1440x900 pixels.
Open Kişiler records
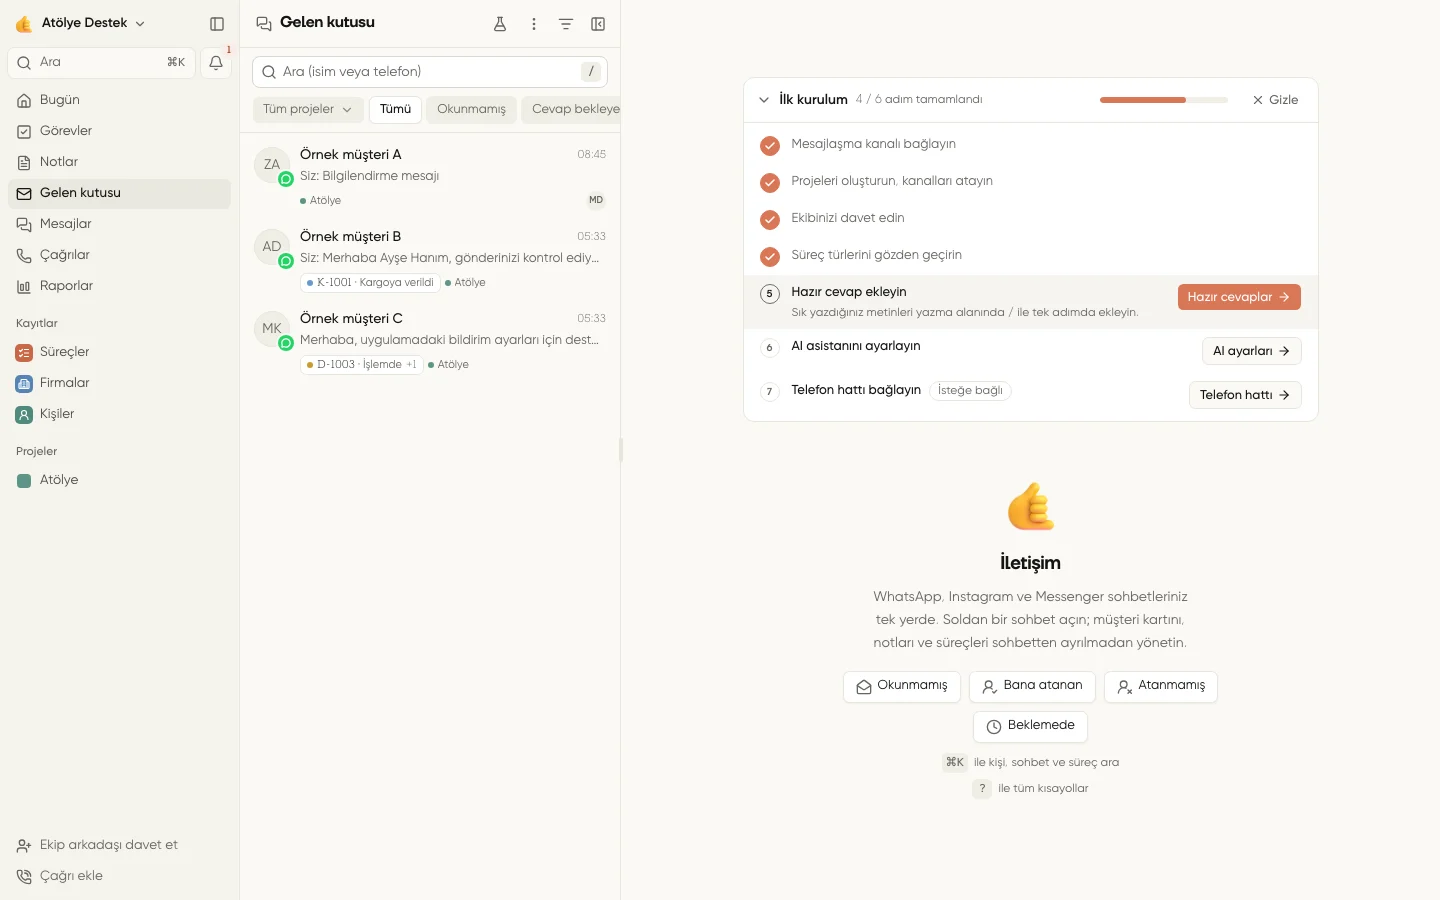[x=119, y=414]
